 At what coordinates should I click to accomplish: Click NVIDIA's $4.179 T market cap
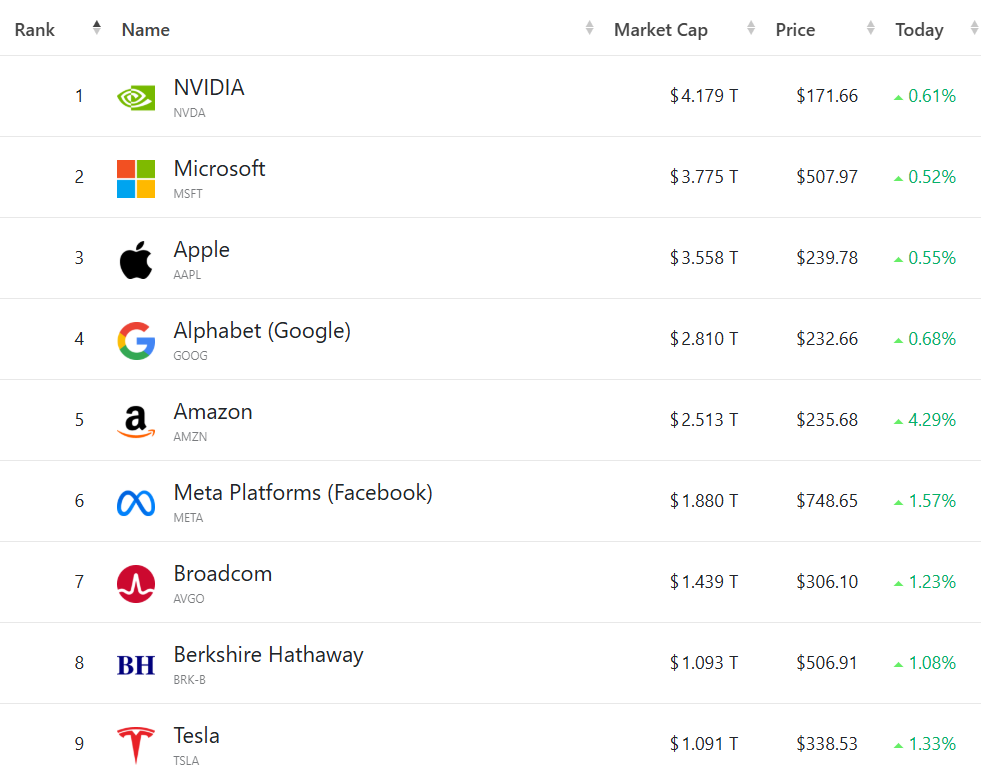click(x=704, y=96)
